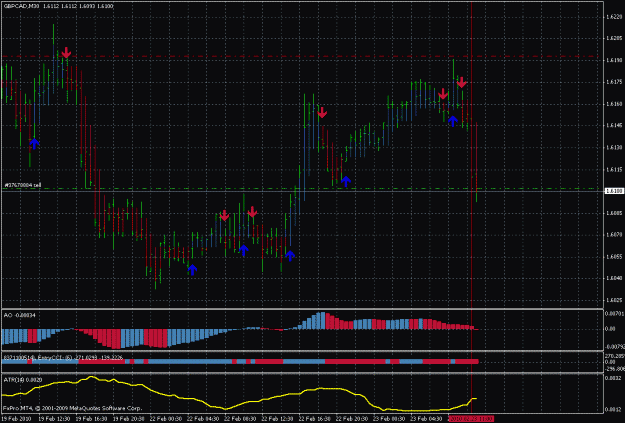The height and width of the screenshot is (423, 625).
Task: Click the red sell arrow at the 22 Feb 16:30 spike
Action: [x=322, y=112]
